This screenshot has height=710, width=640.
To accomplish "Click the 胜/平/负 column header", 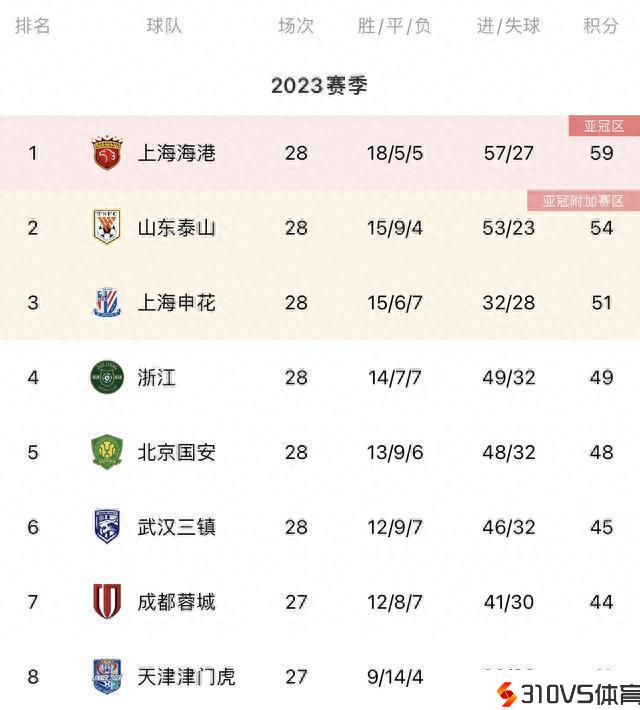I will (395, 26).
